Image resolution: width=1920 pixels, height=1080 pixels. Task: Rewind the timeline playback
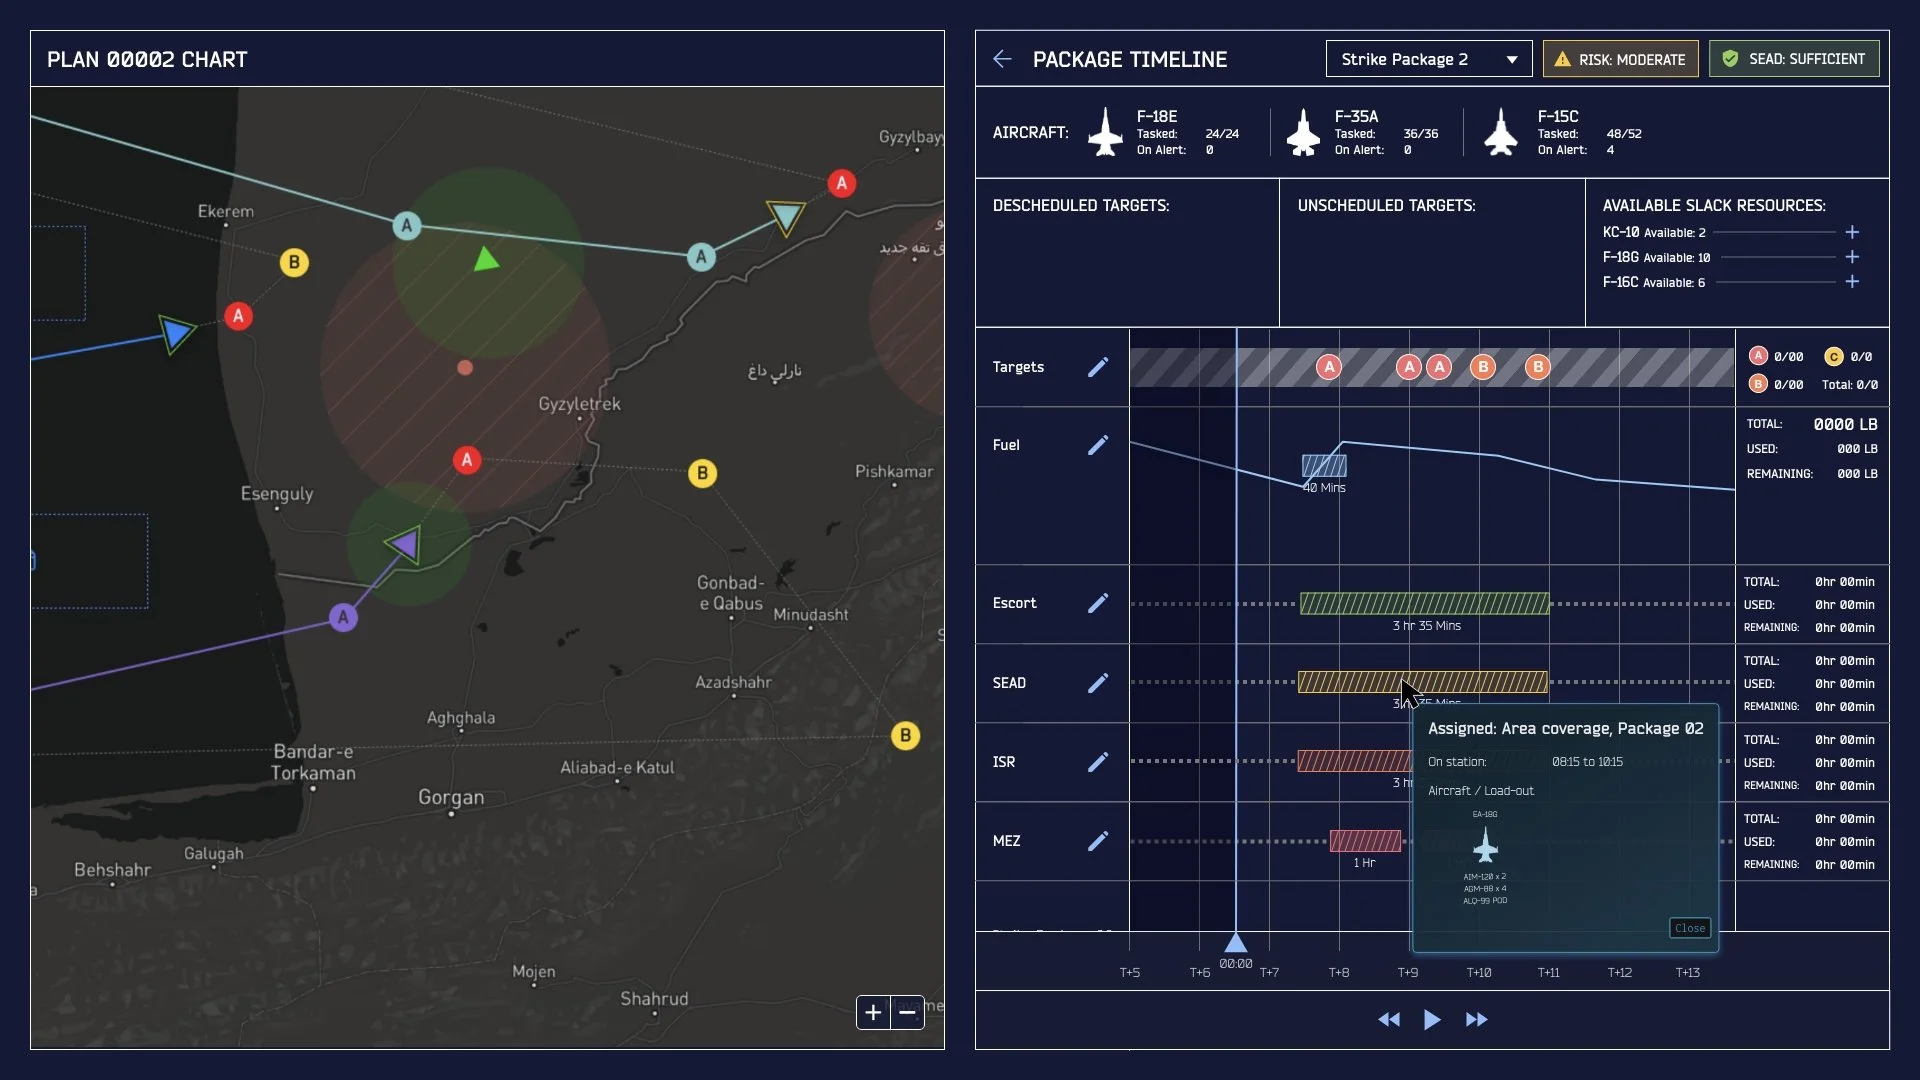1388,1019
